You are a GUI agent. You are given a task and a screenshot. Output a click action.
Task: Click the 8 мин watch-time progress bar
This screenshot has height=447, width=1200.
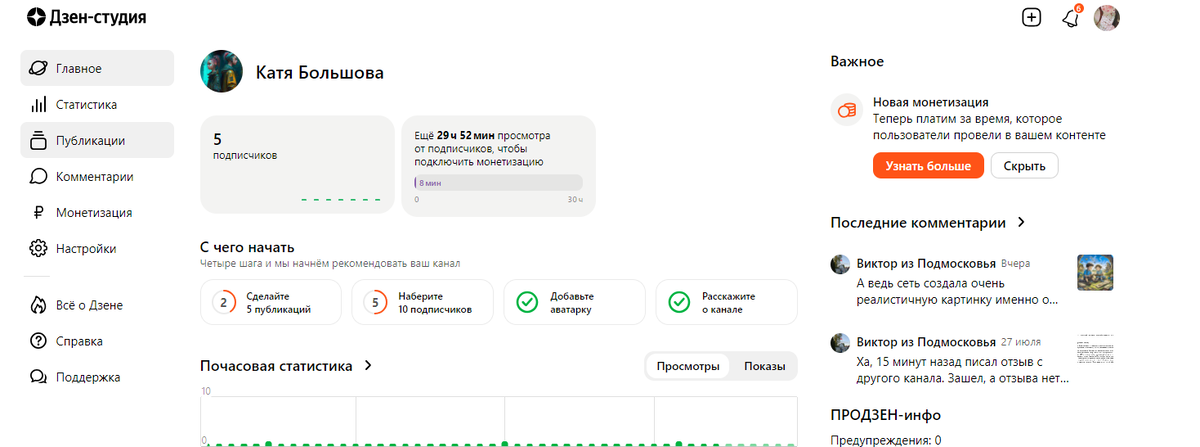(x=498, y=183)
